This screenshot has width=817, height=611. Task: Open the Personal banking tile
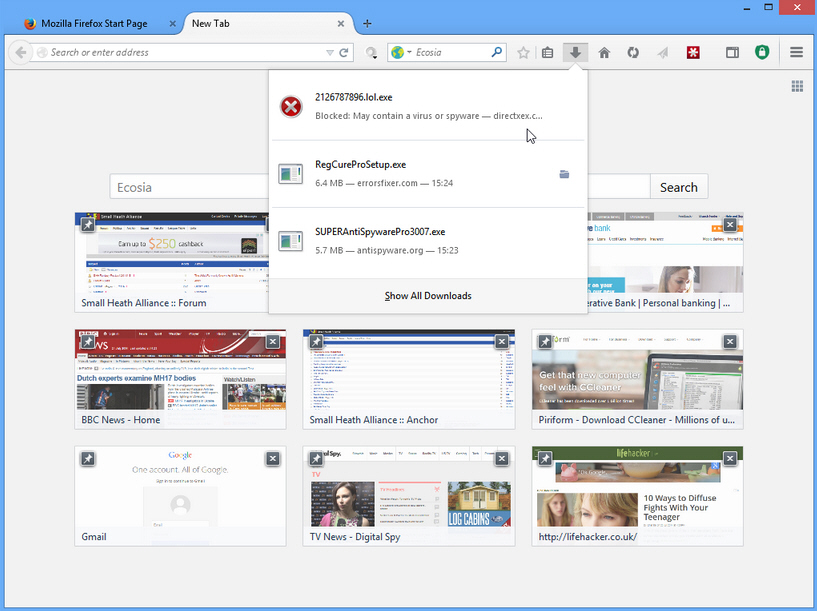[x=665, y=262]
